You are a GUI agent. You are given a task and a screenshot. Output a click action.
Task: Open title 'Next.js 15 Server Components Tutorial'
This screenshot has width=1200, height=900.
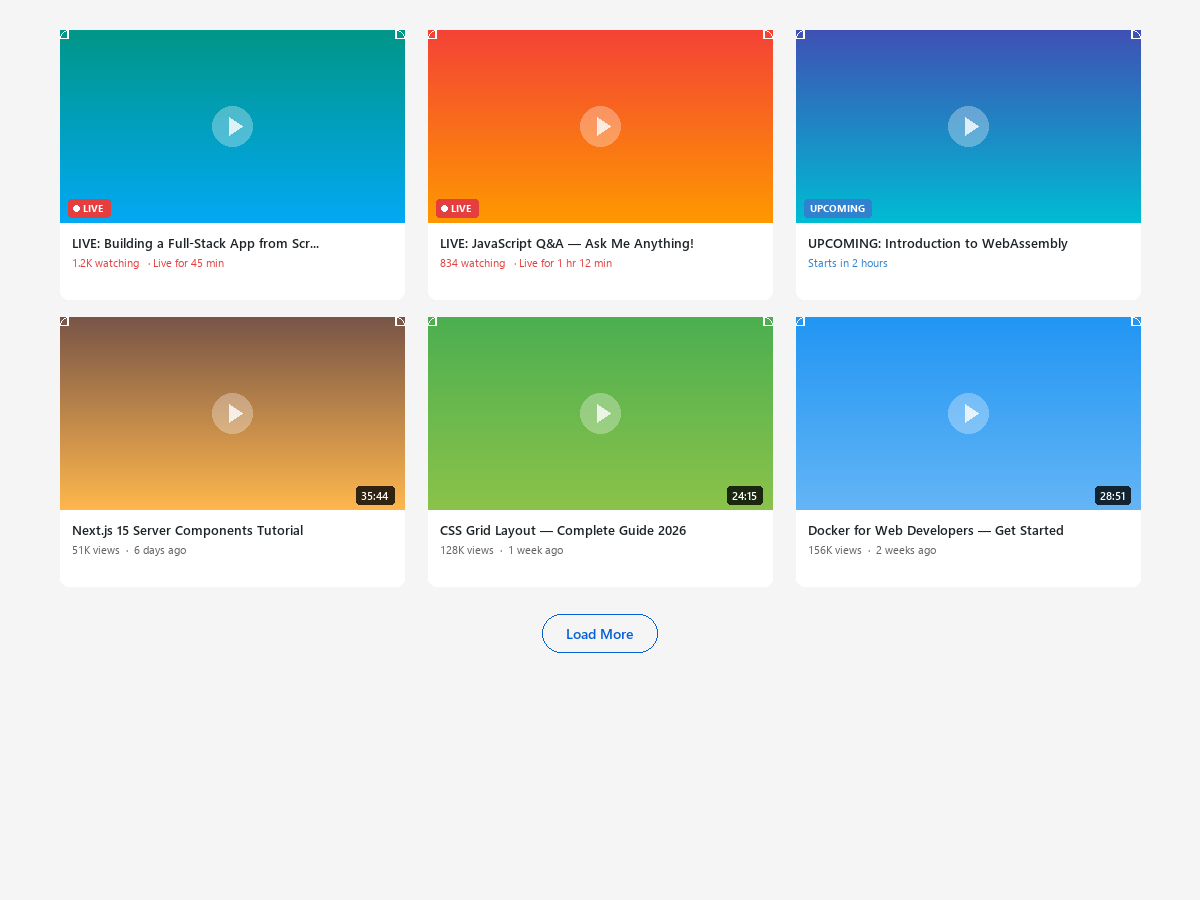point(188,530)
